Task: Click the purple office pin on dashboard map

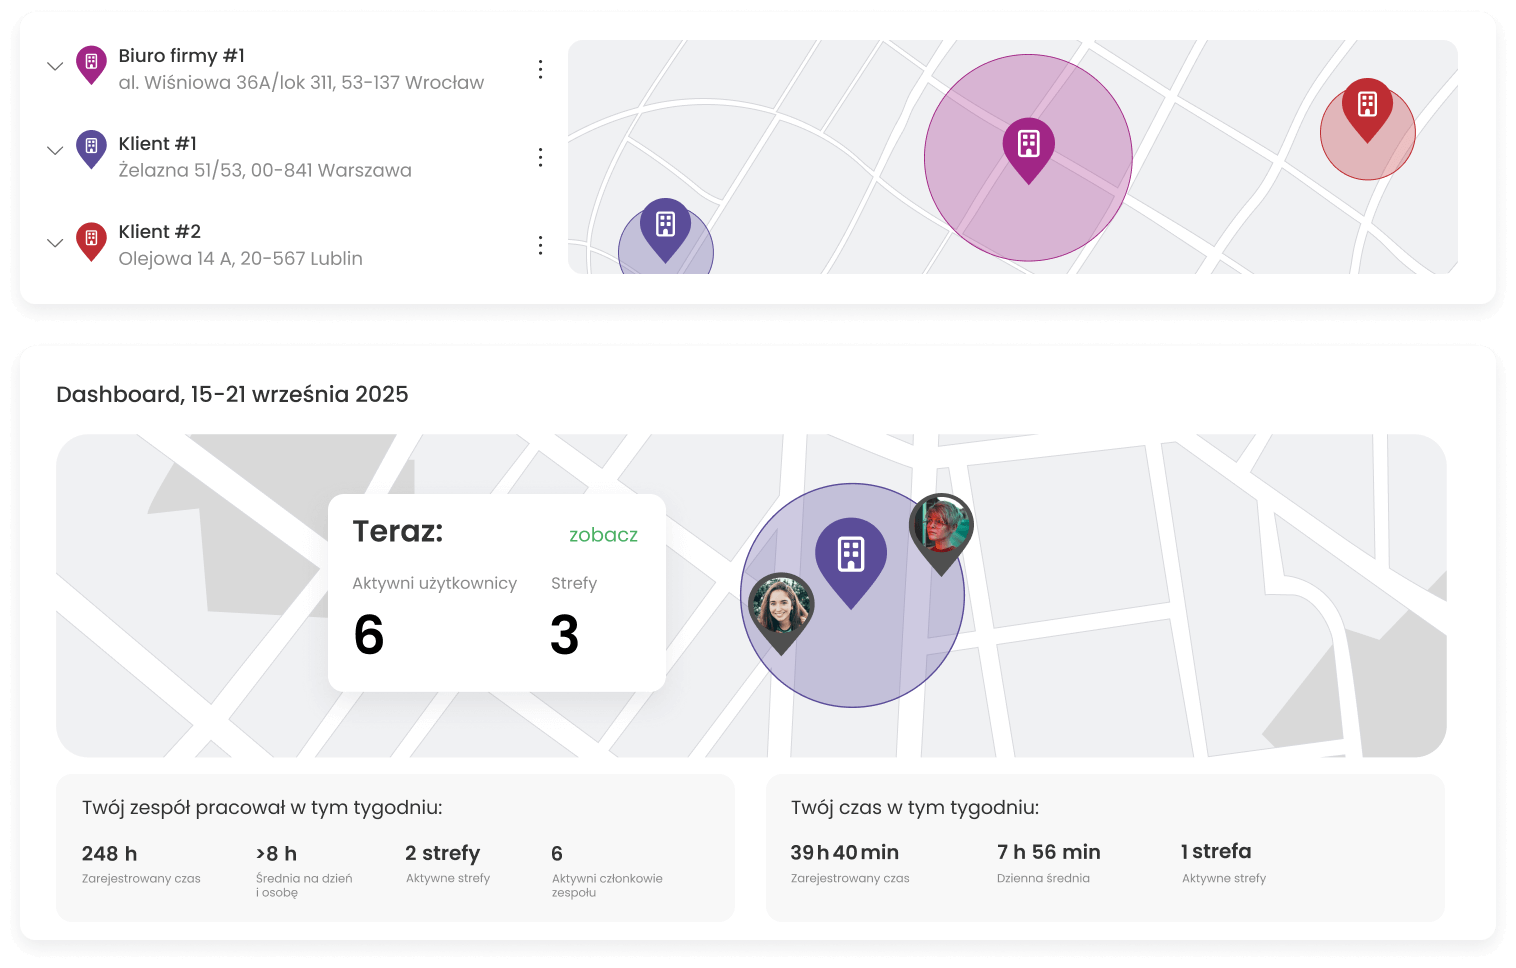Action: coord(851,557)
